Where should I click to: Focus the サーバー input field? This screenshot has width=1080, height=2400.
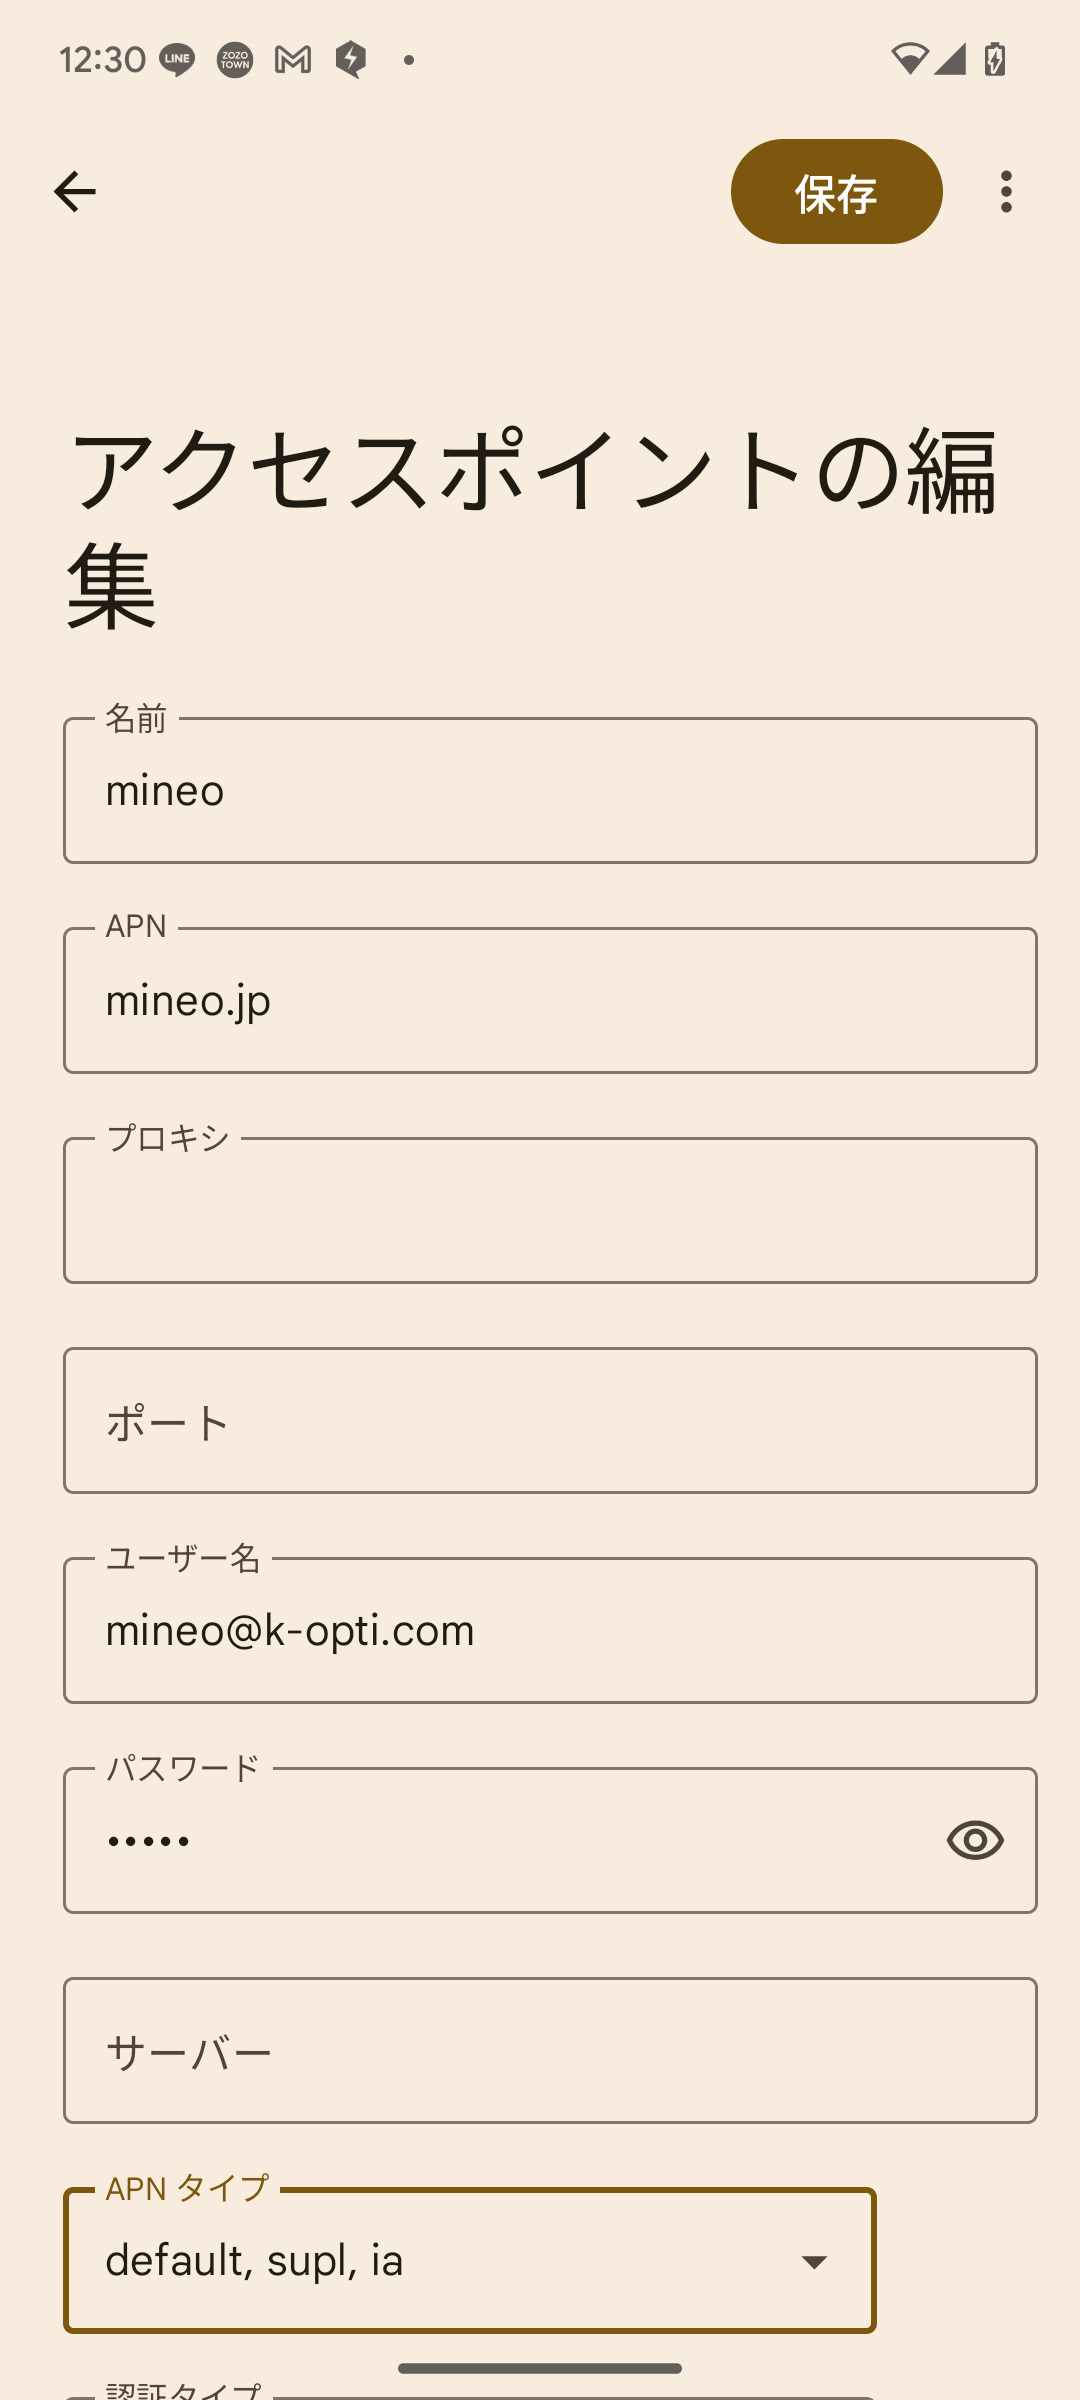[x=550, y=2051]
